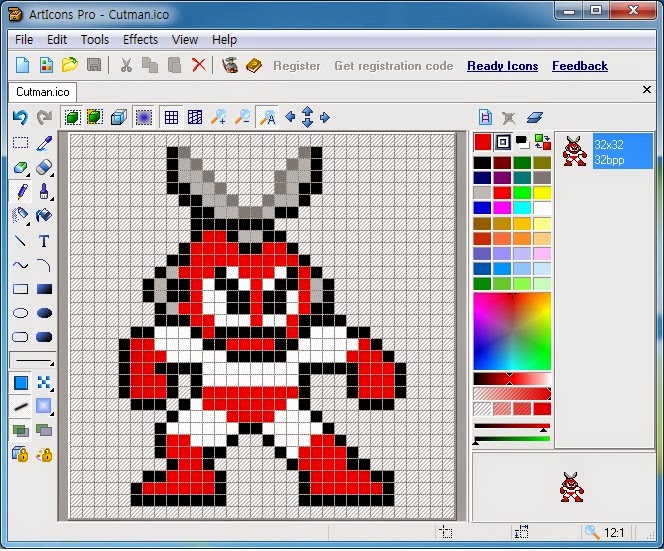This screenshot has width=664, height=551.
Task: Click the Copy icon in the toolbar
Action: point(149,65)
